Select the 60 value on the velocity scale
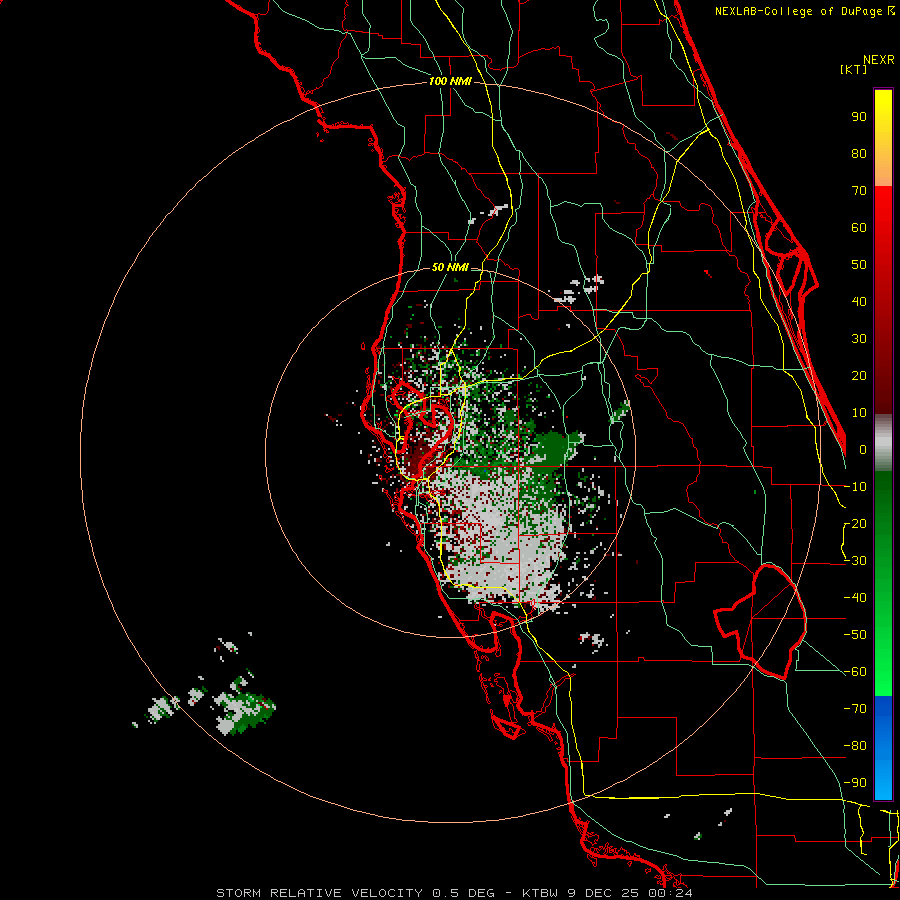900x900 pixels. pyautogui.click(x=859, y=228)
